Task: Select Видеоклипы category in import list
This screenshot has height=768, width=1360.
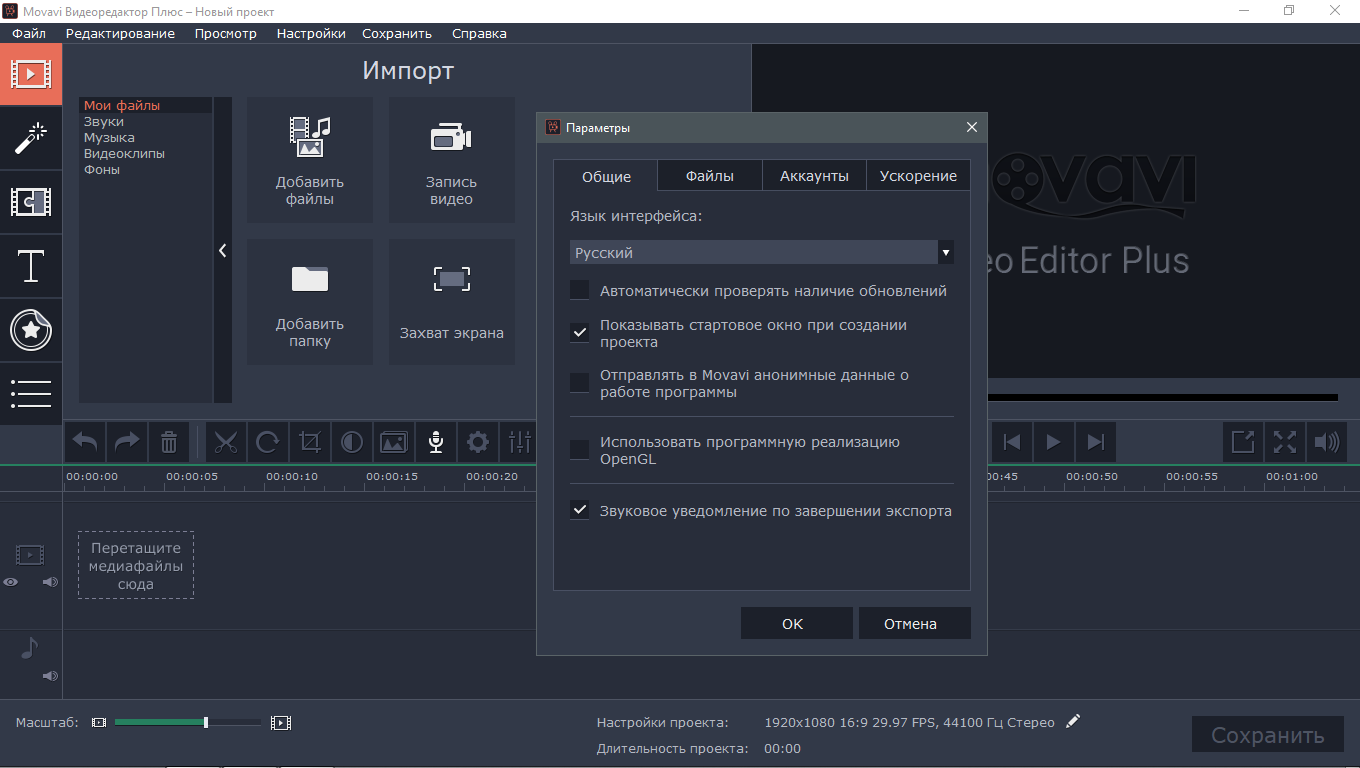Action: (x=146, y=153)
